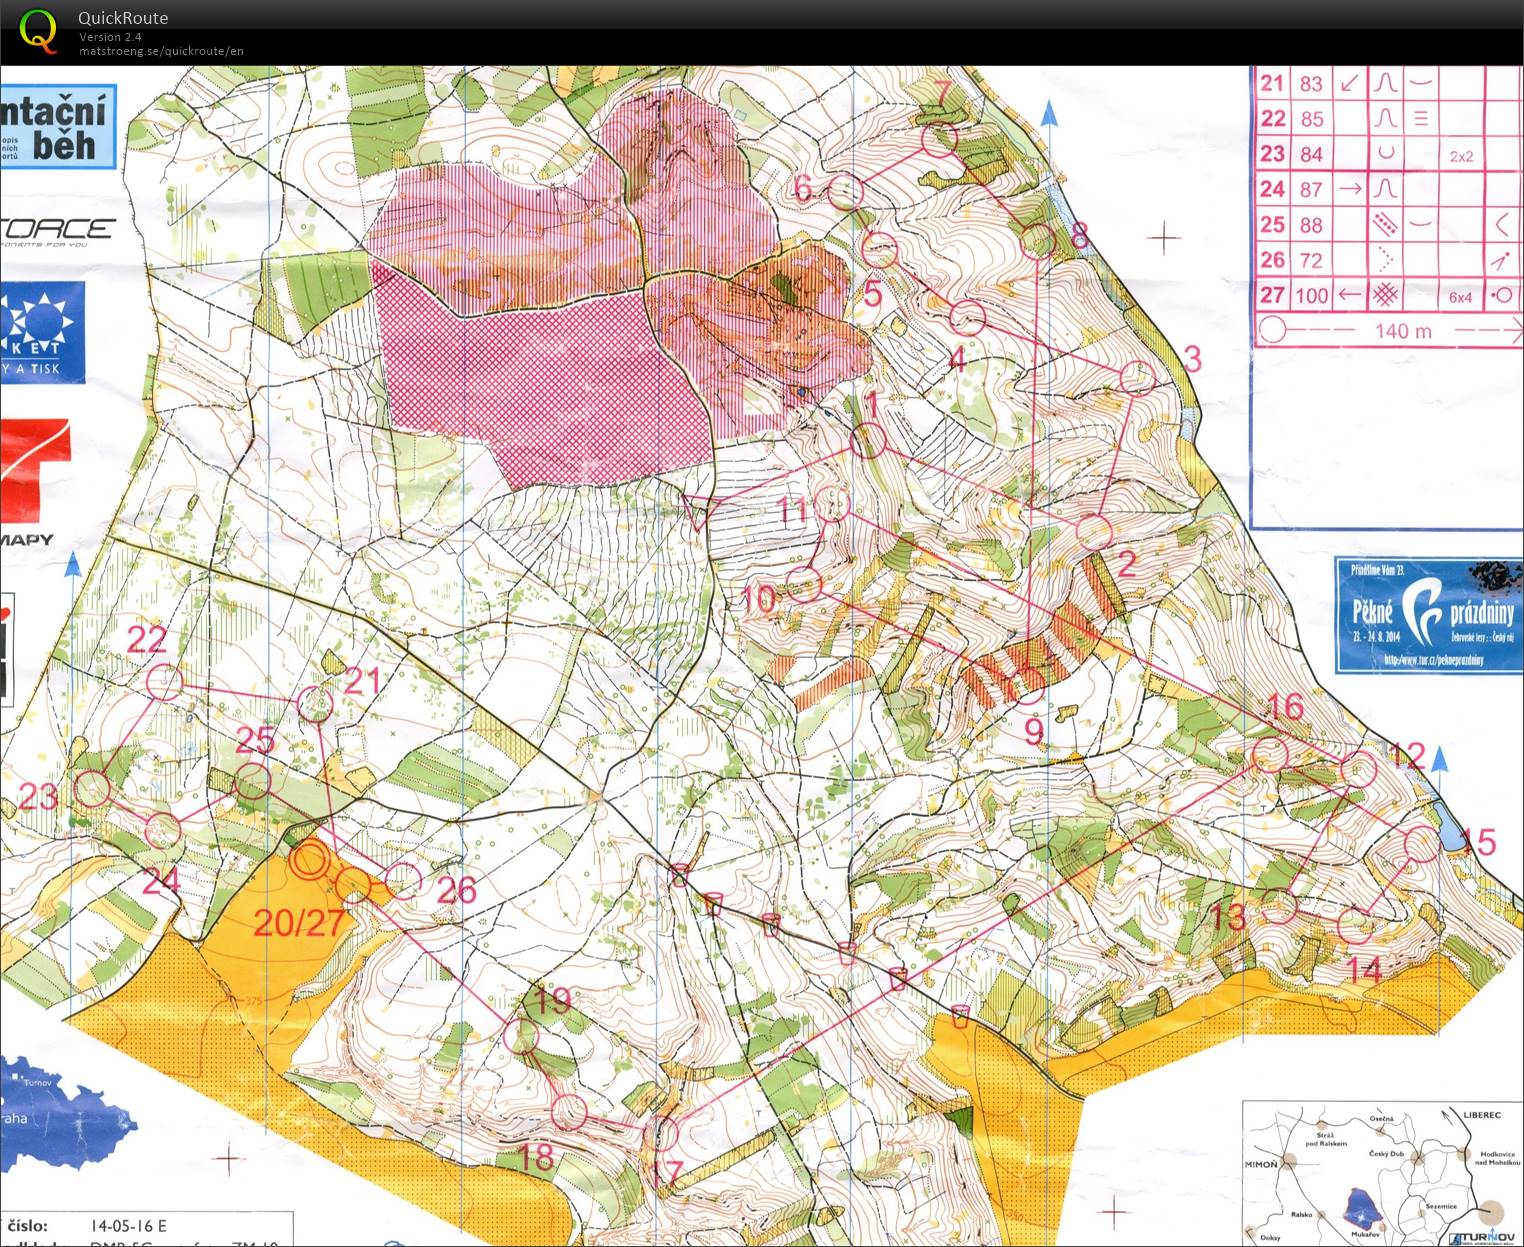This screenshot has height=1247, width=1524.
Task: Click control number 3 label on the map
Action: pos(1192,359)
